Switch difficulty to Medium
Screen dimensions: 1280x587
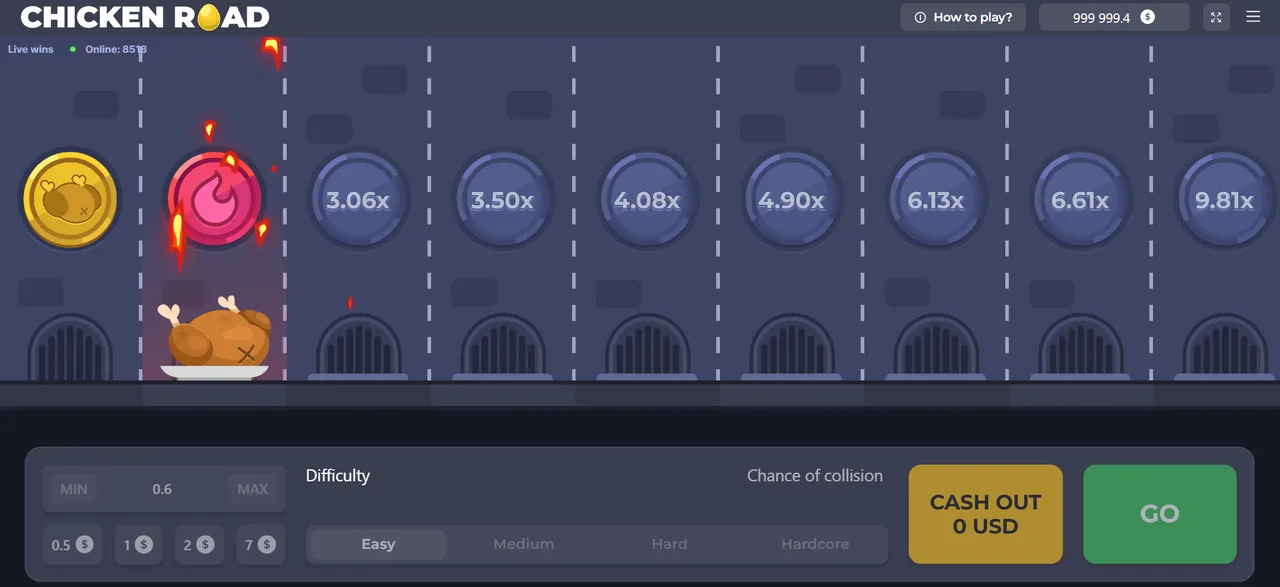point(523,544)
